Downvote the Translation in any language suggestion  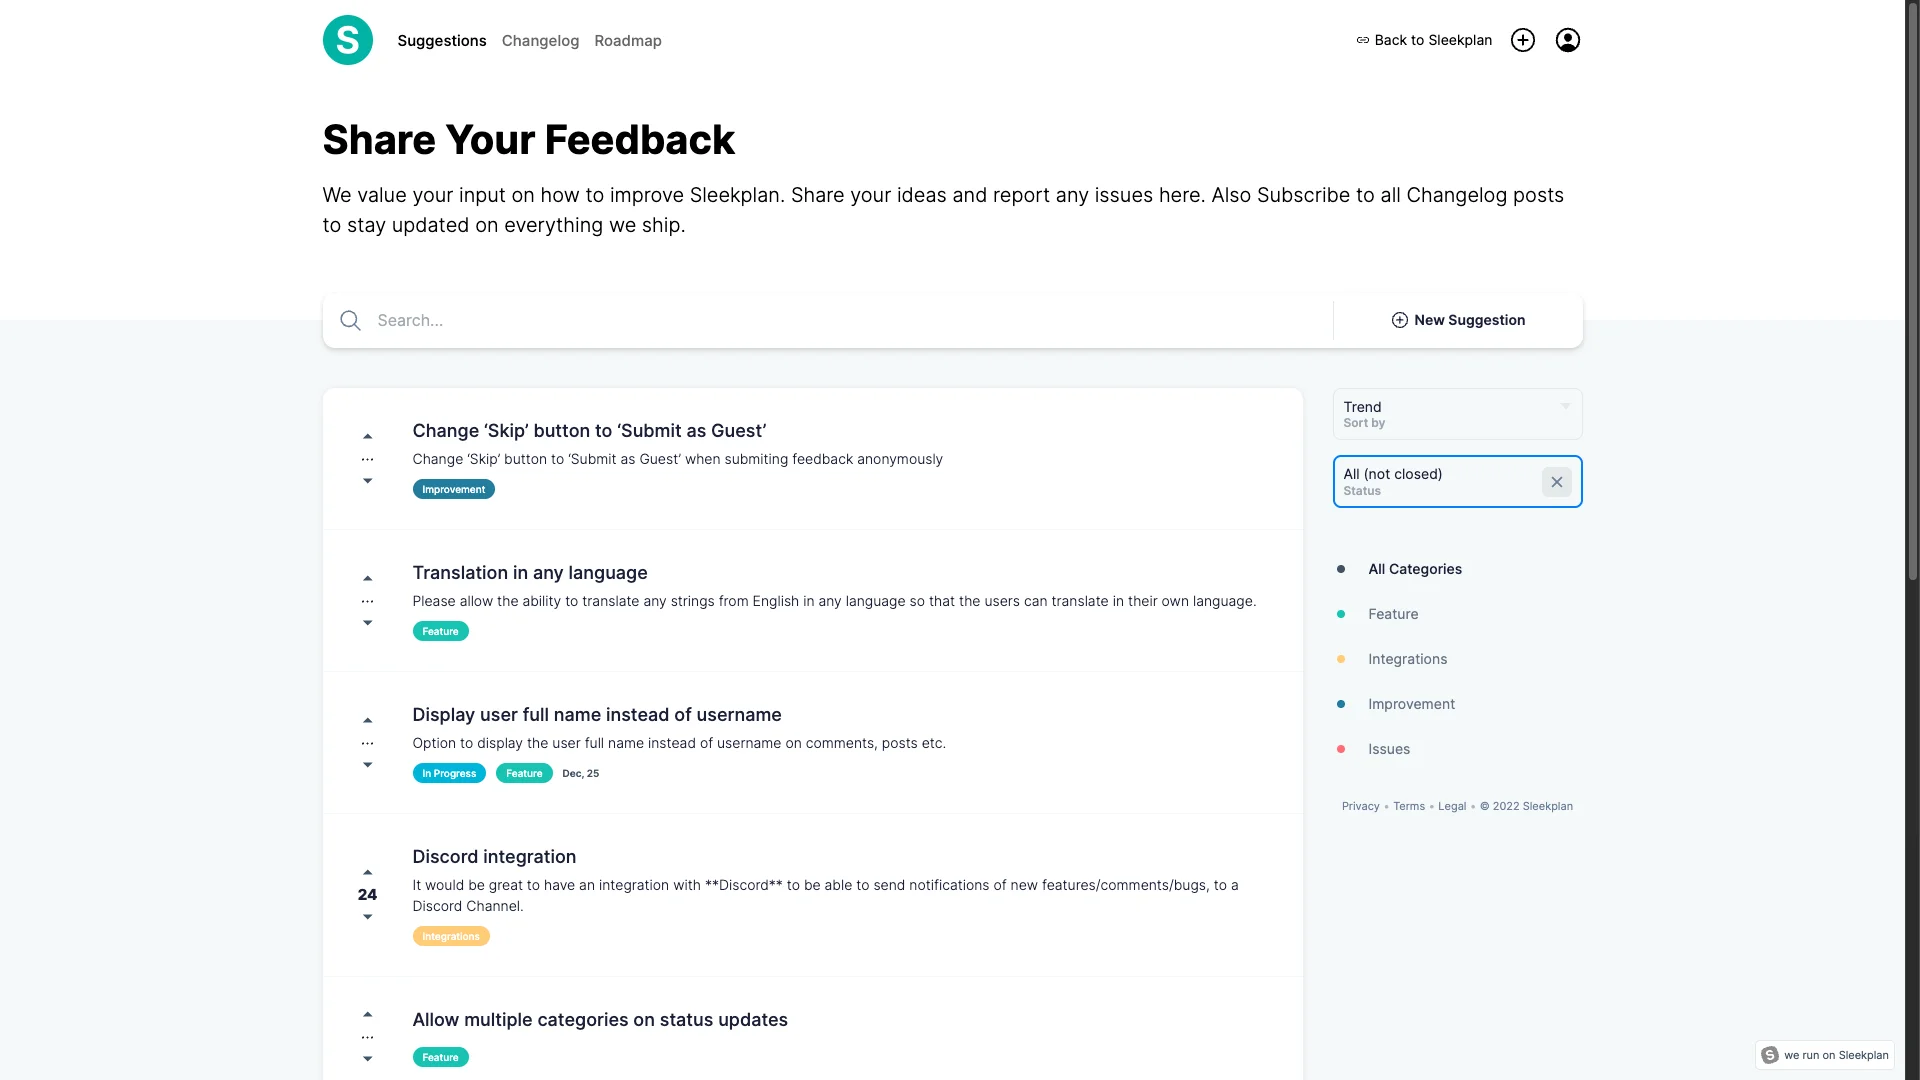(367, 622)
